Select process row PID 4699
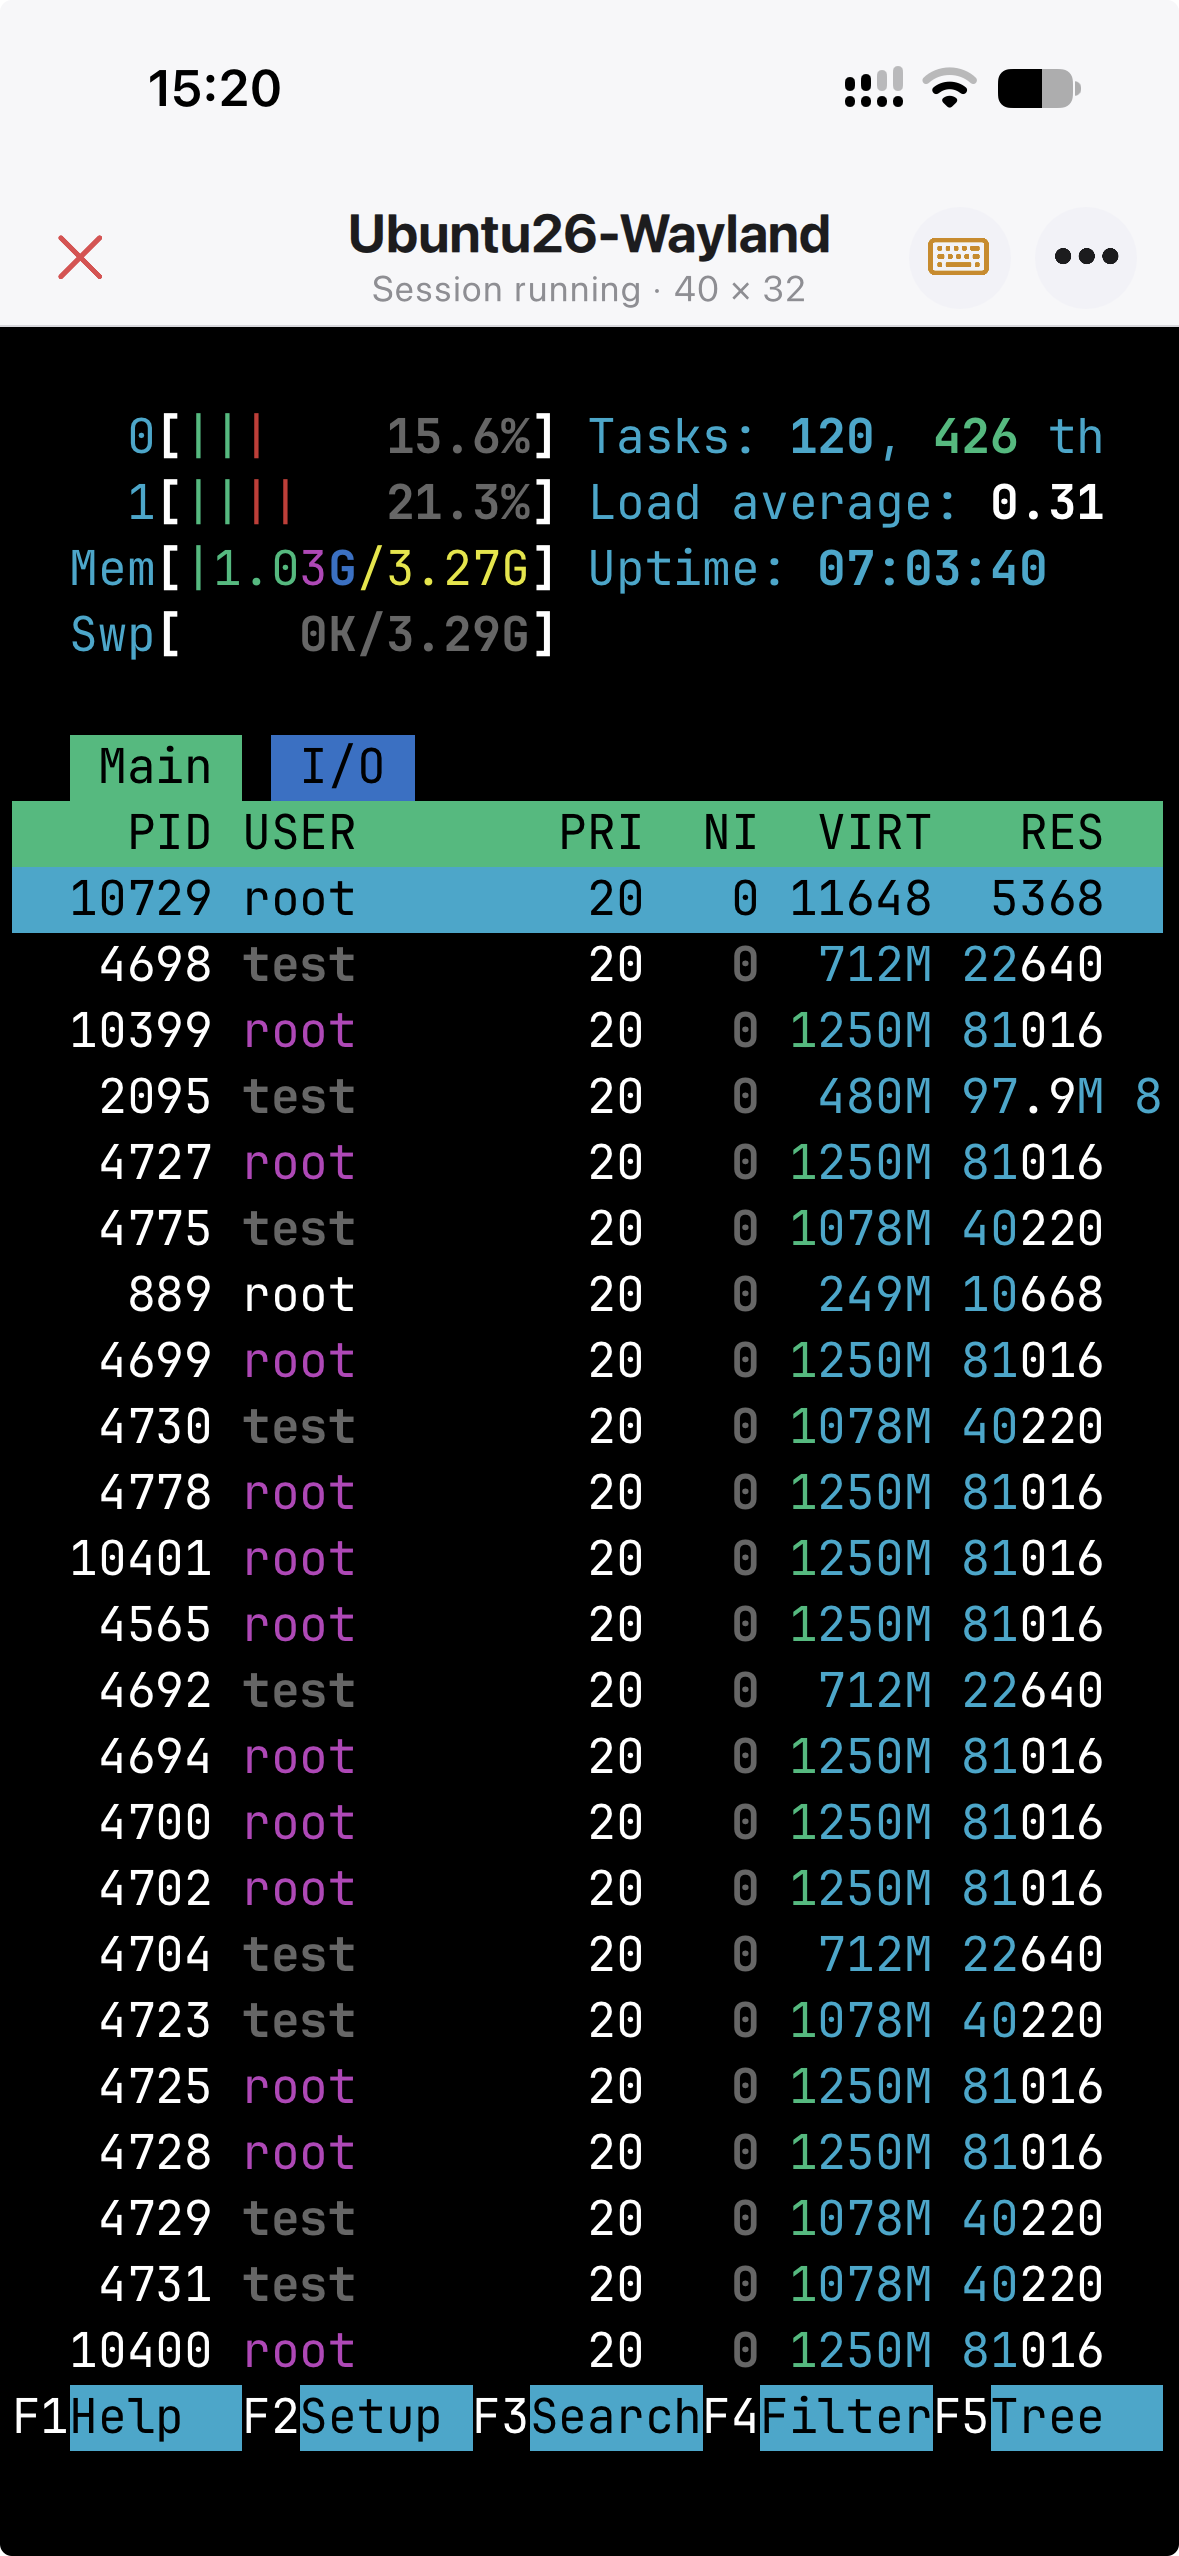Image resolution: width=1179 pixels, height=2556 pixels. tap(587, 1361)
